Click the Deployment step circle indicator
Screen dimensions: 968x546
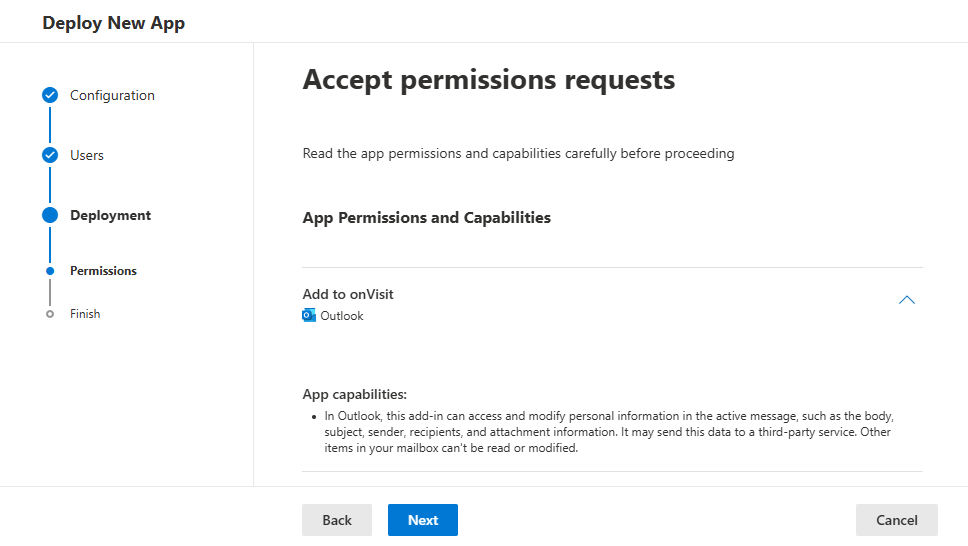click(50, 215)
